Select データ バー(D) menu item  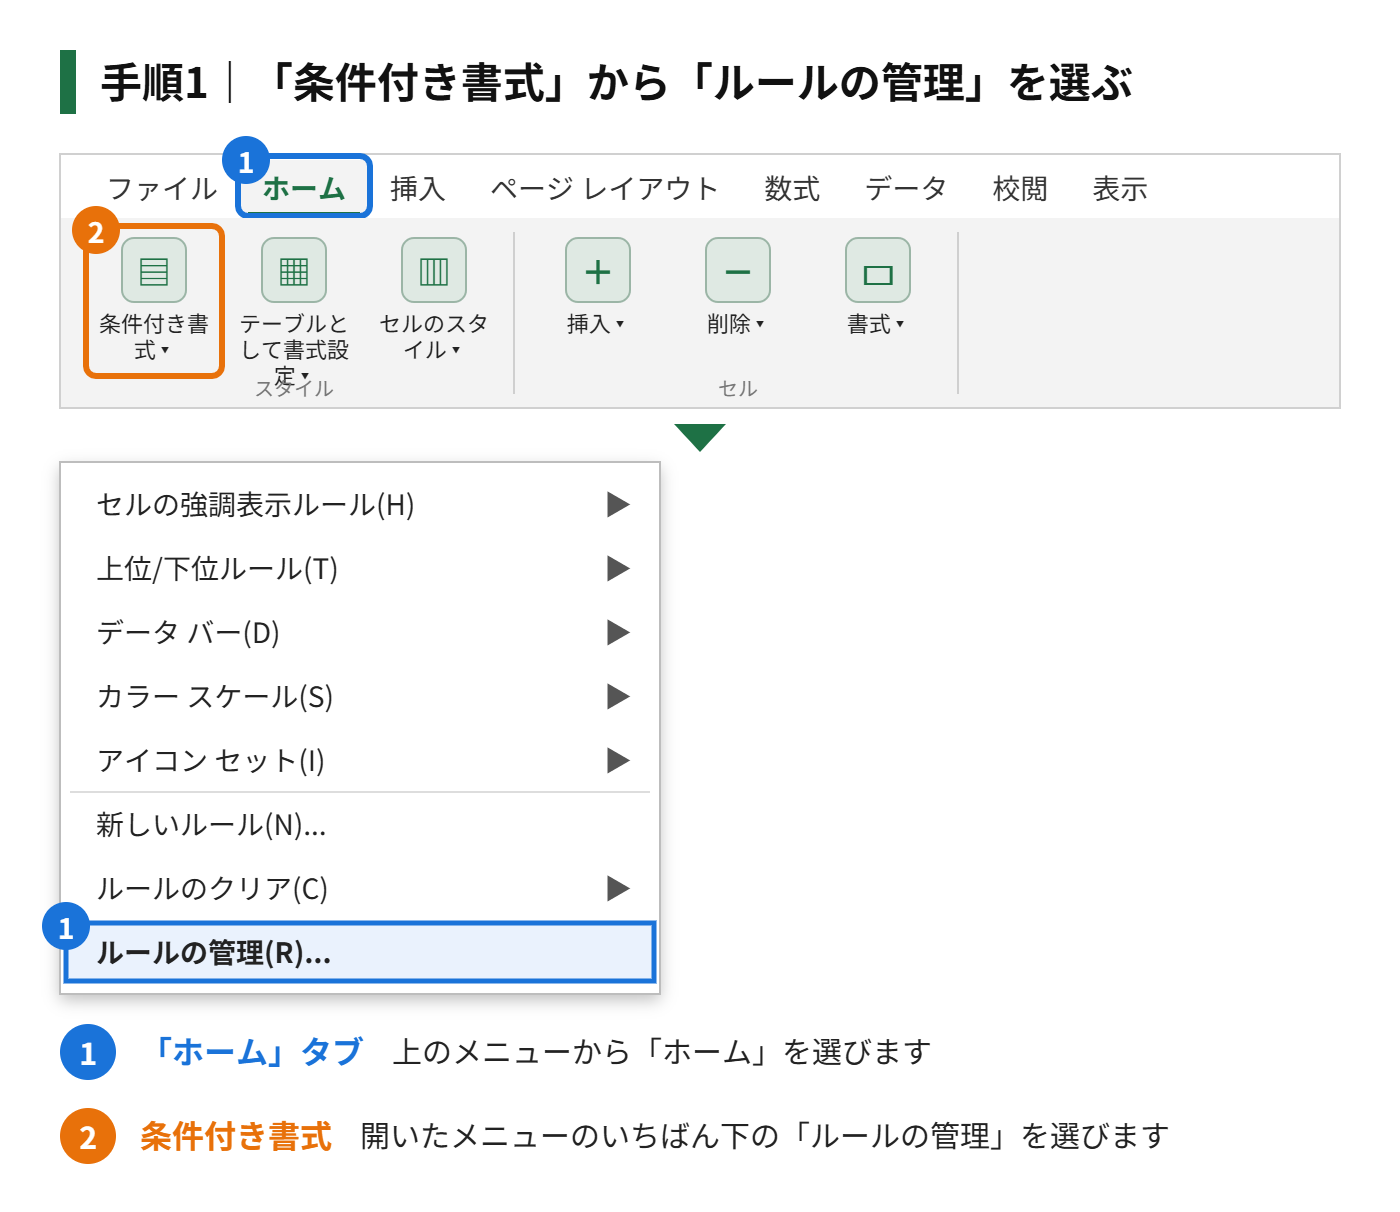(360, 633)
